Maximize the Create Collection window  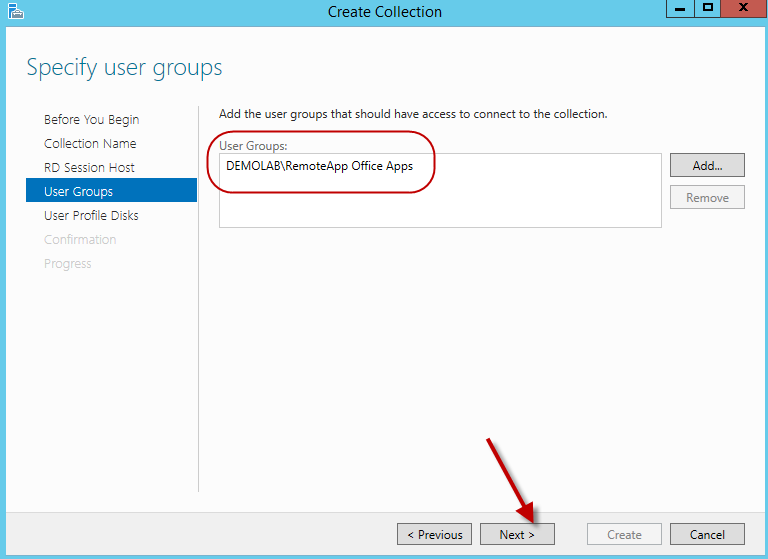(708, 9)
